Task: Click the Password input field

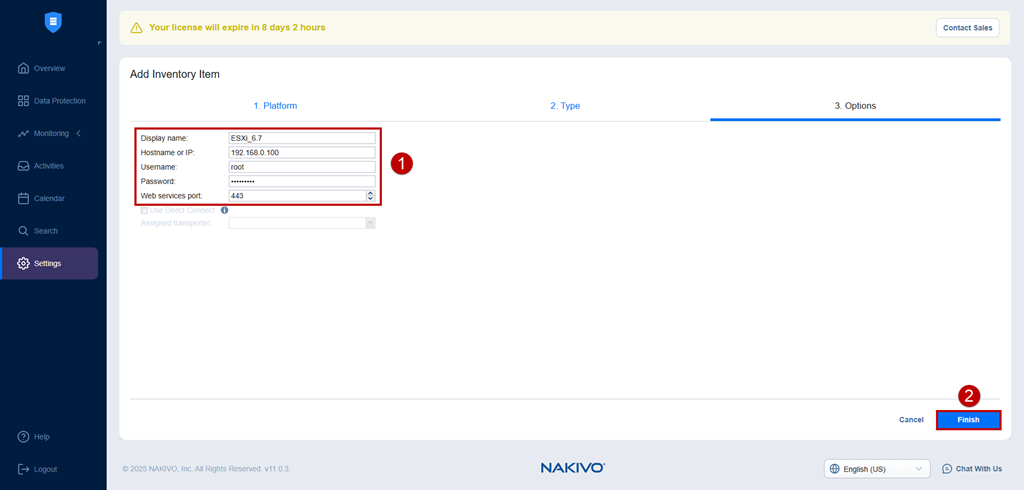Action: pos(302,181)
